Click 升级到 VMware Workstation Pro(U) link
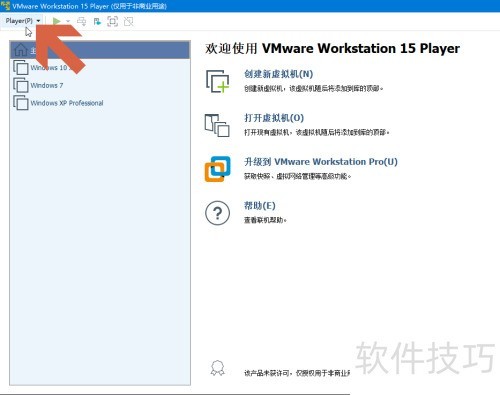 click(x=321, y=162)
